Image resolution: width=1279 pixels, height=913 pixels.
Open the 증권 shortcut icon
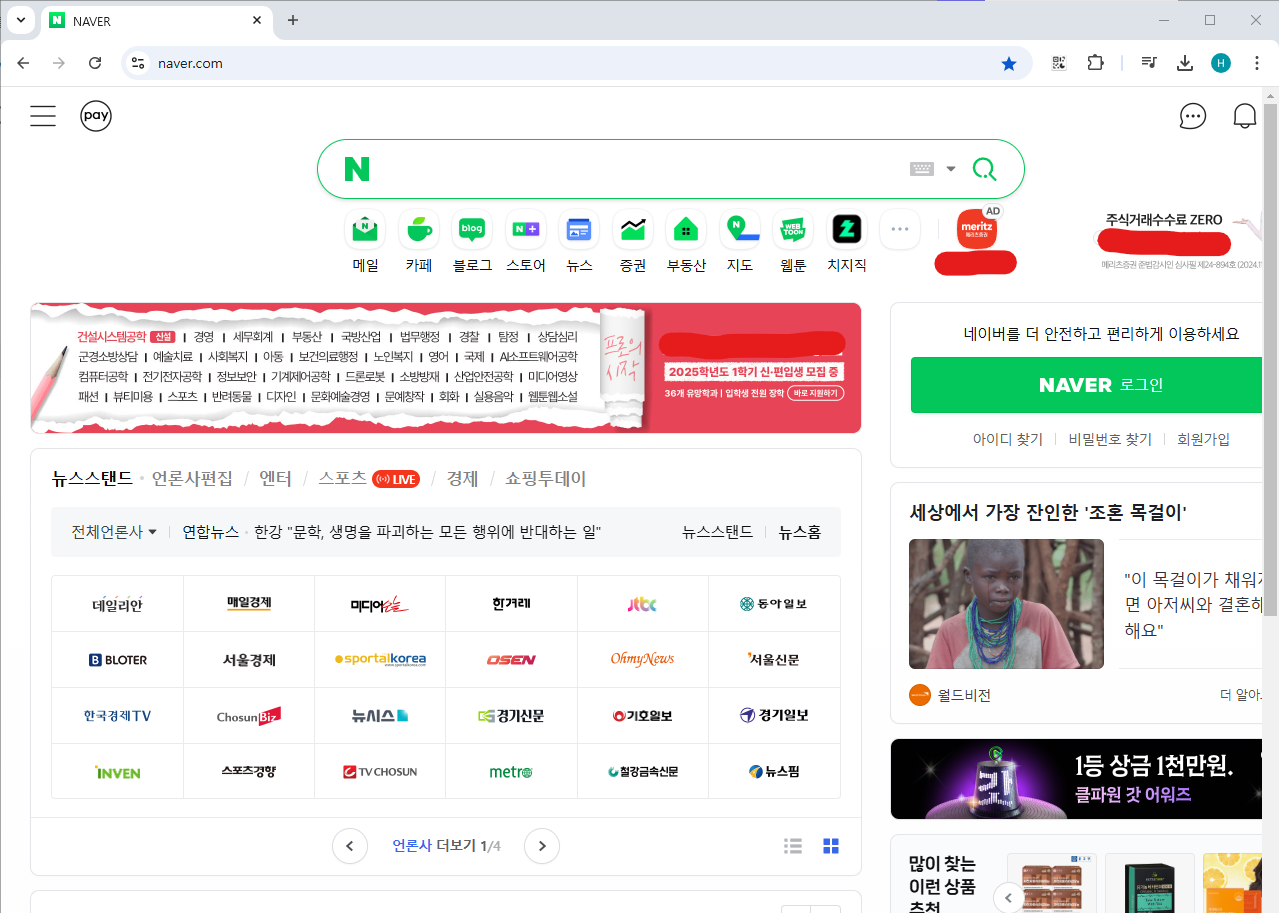[x=633, y=230]
